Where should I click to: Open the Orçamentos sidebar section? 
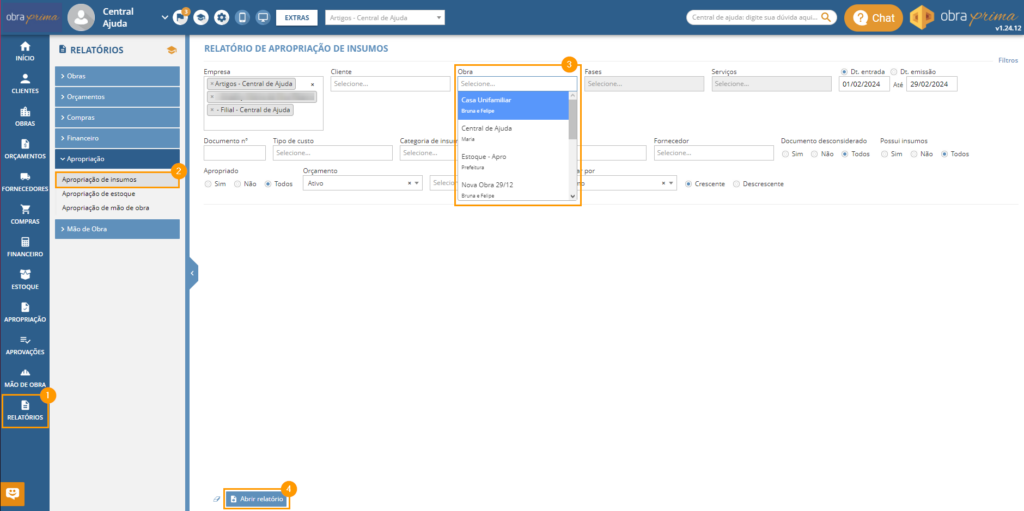(25, 149)
